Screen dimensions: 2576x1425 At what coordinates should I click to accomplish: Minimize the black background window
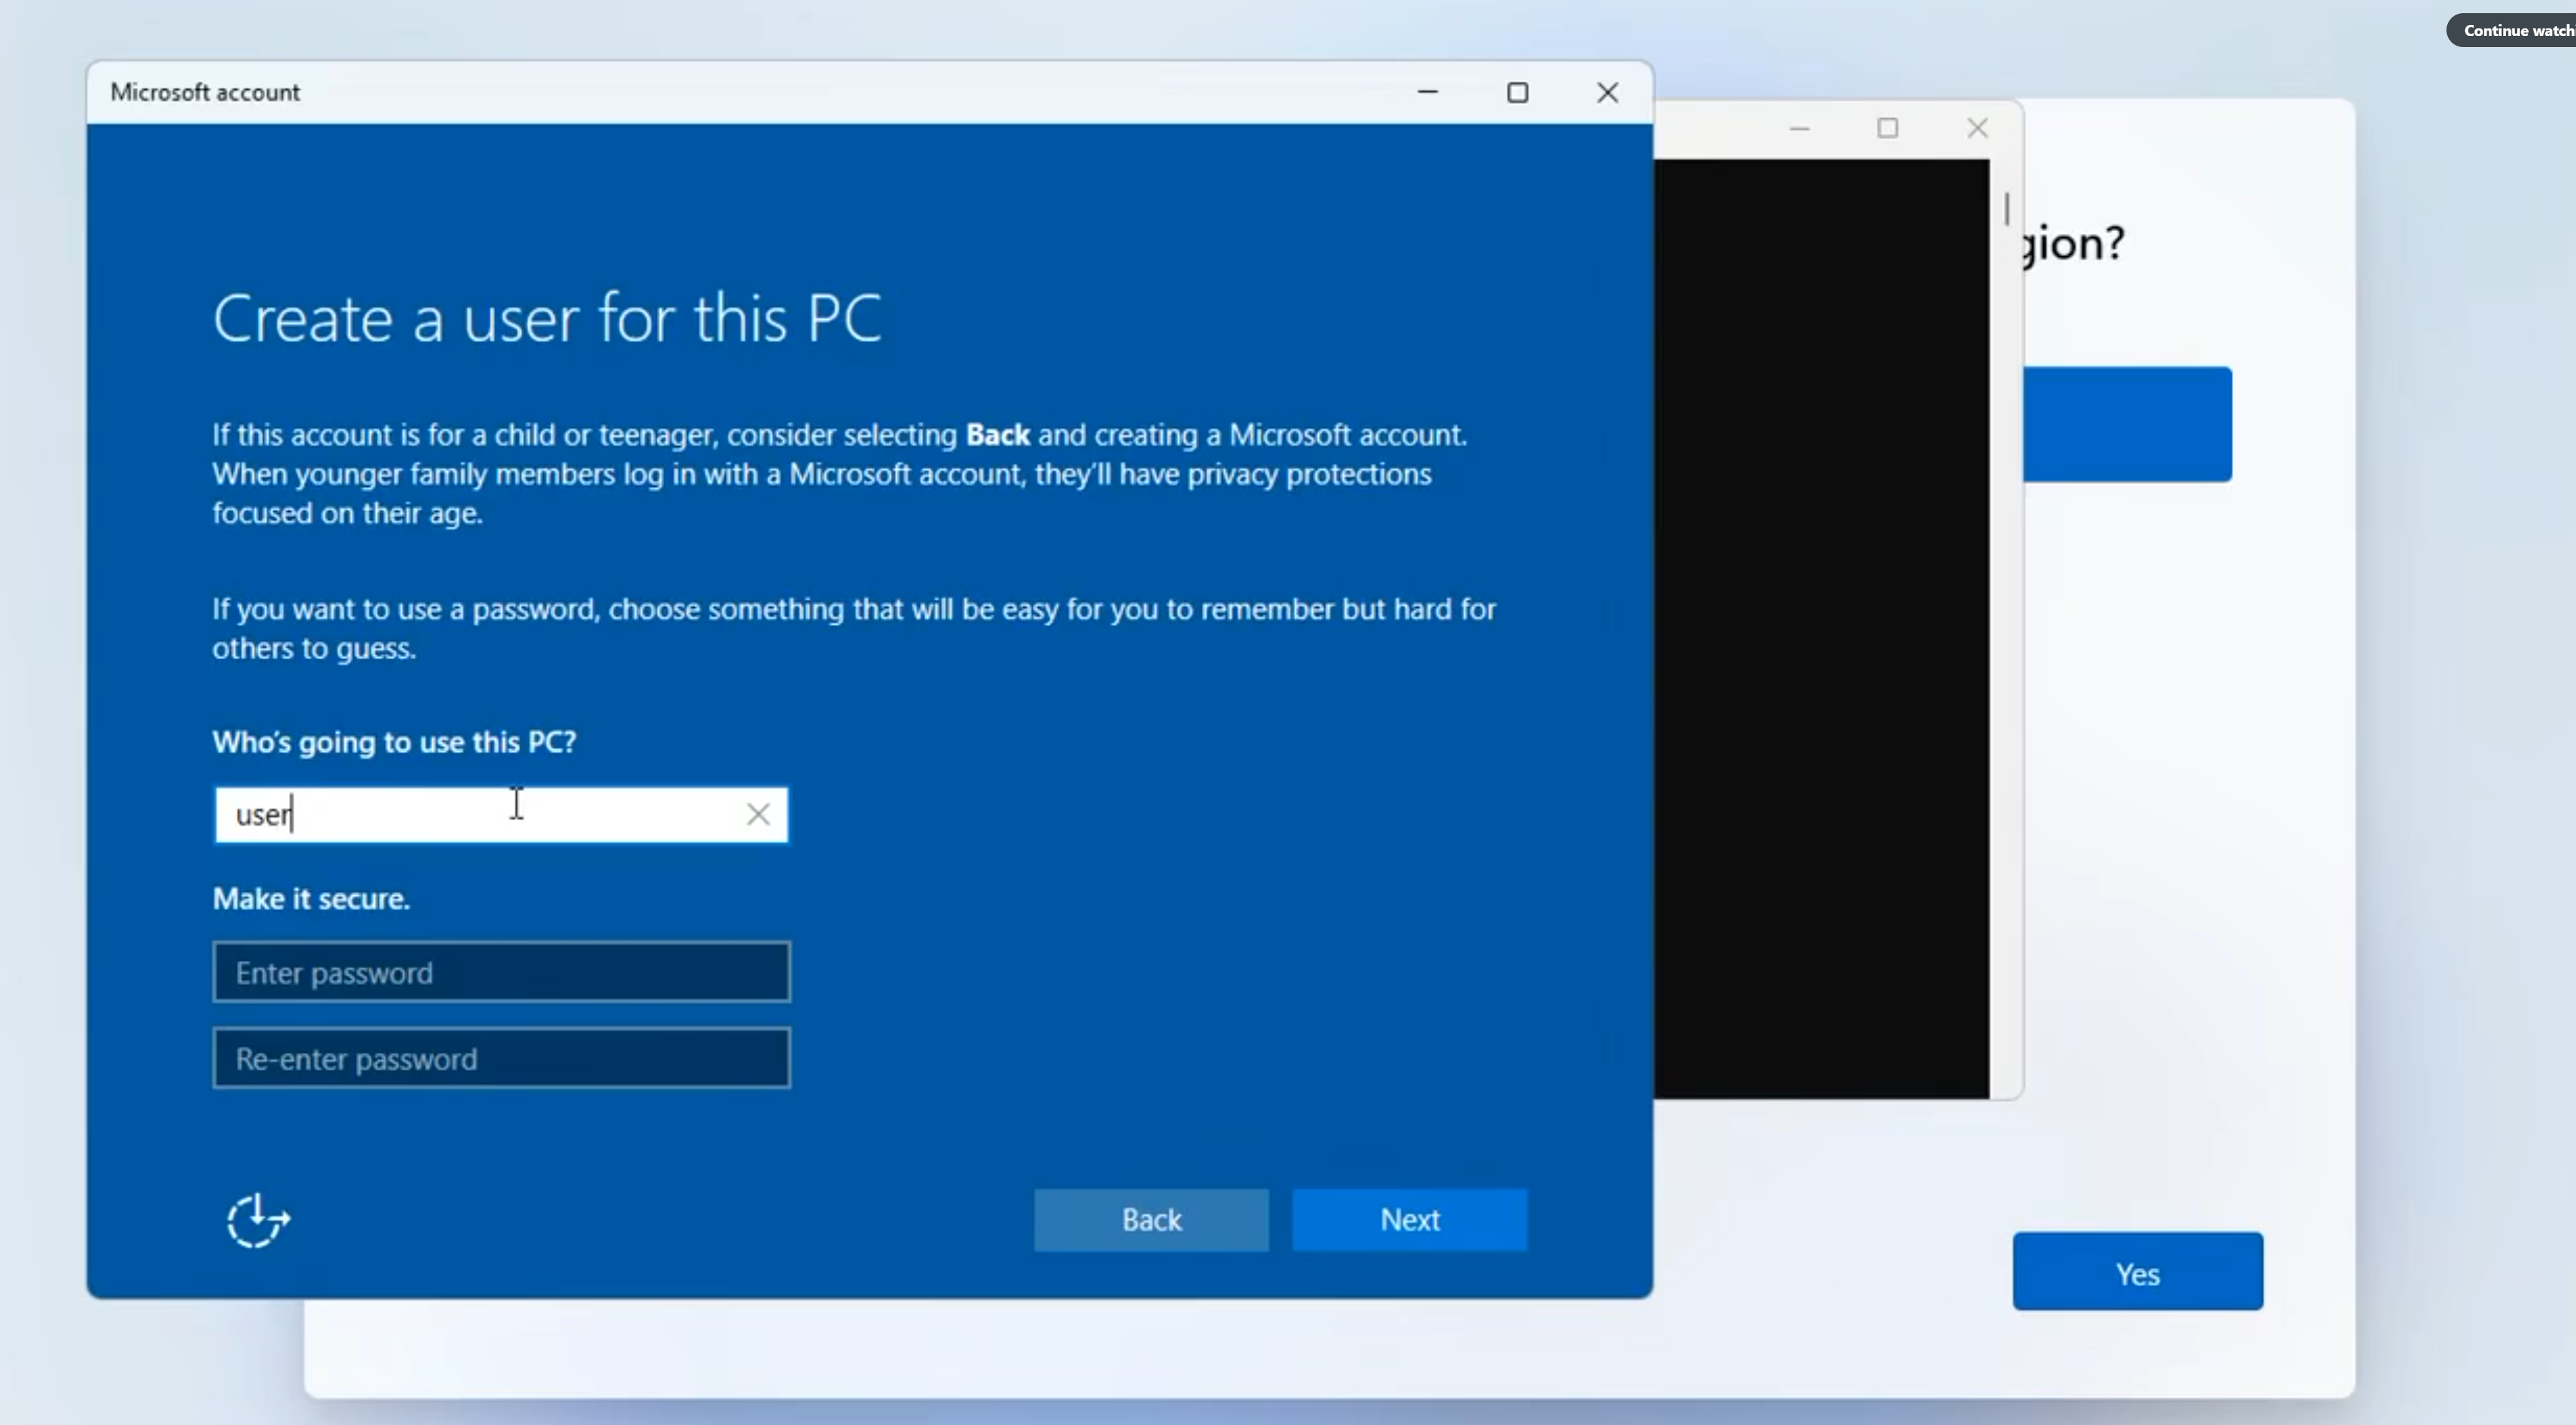click(x=1799, y=128)
